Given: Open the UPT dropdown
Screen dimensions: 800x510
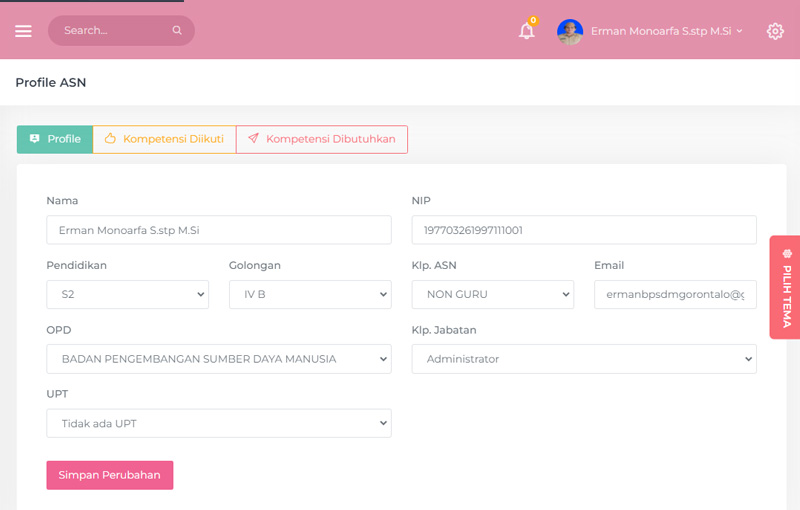Looking at the screenshot, I should [218, 423].
